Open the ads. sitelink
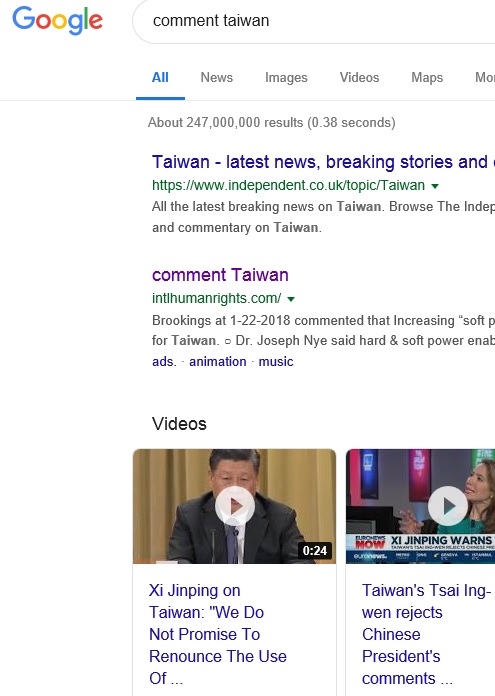Image resolution: width=495 pixels, height=696 pixels. point(164,362)
